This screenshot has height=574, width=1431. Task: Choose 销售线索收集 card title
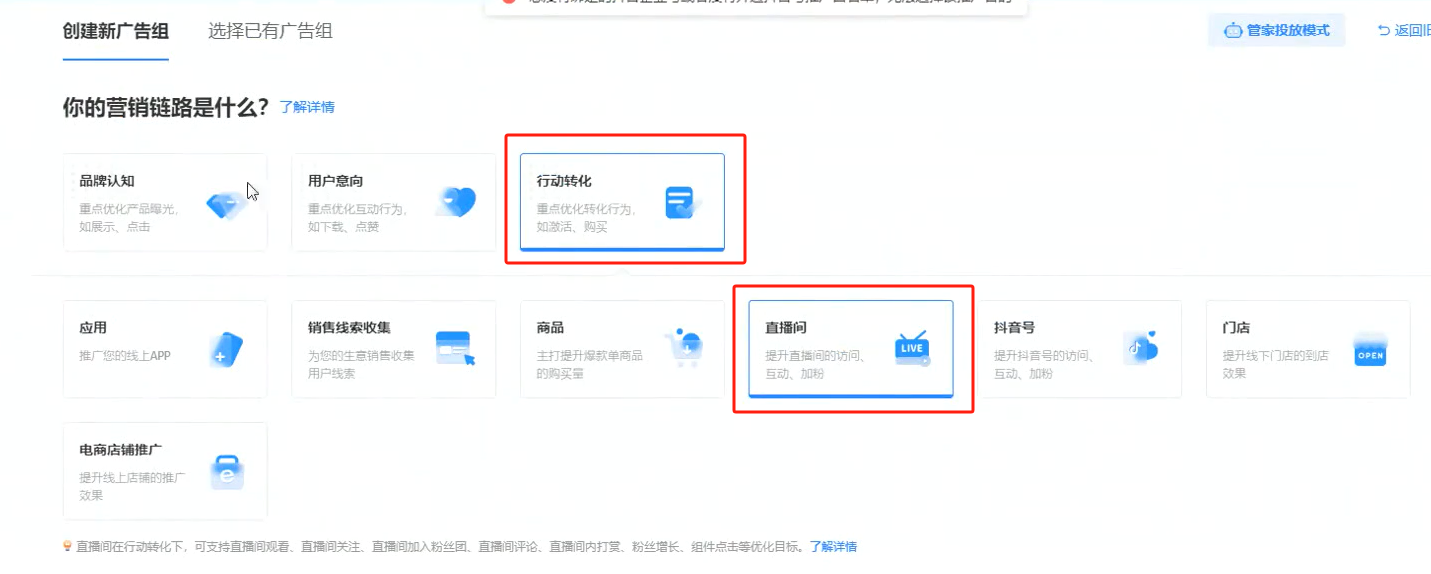click(x=349, y=328)
